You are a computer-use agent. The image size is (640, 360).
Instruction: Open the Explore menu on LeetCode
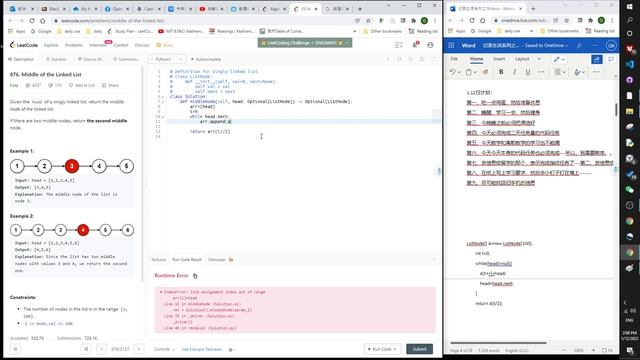click(51, 45)
